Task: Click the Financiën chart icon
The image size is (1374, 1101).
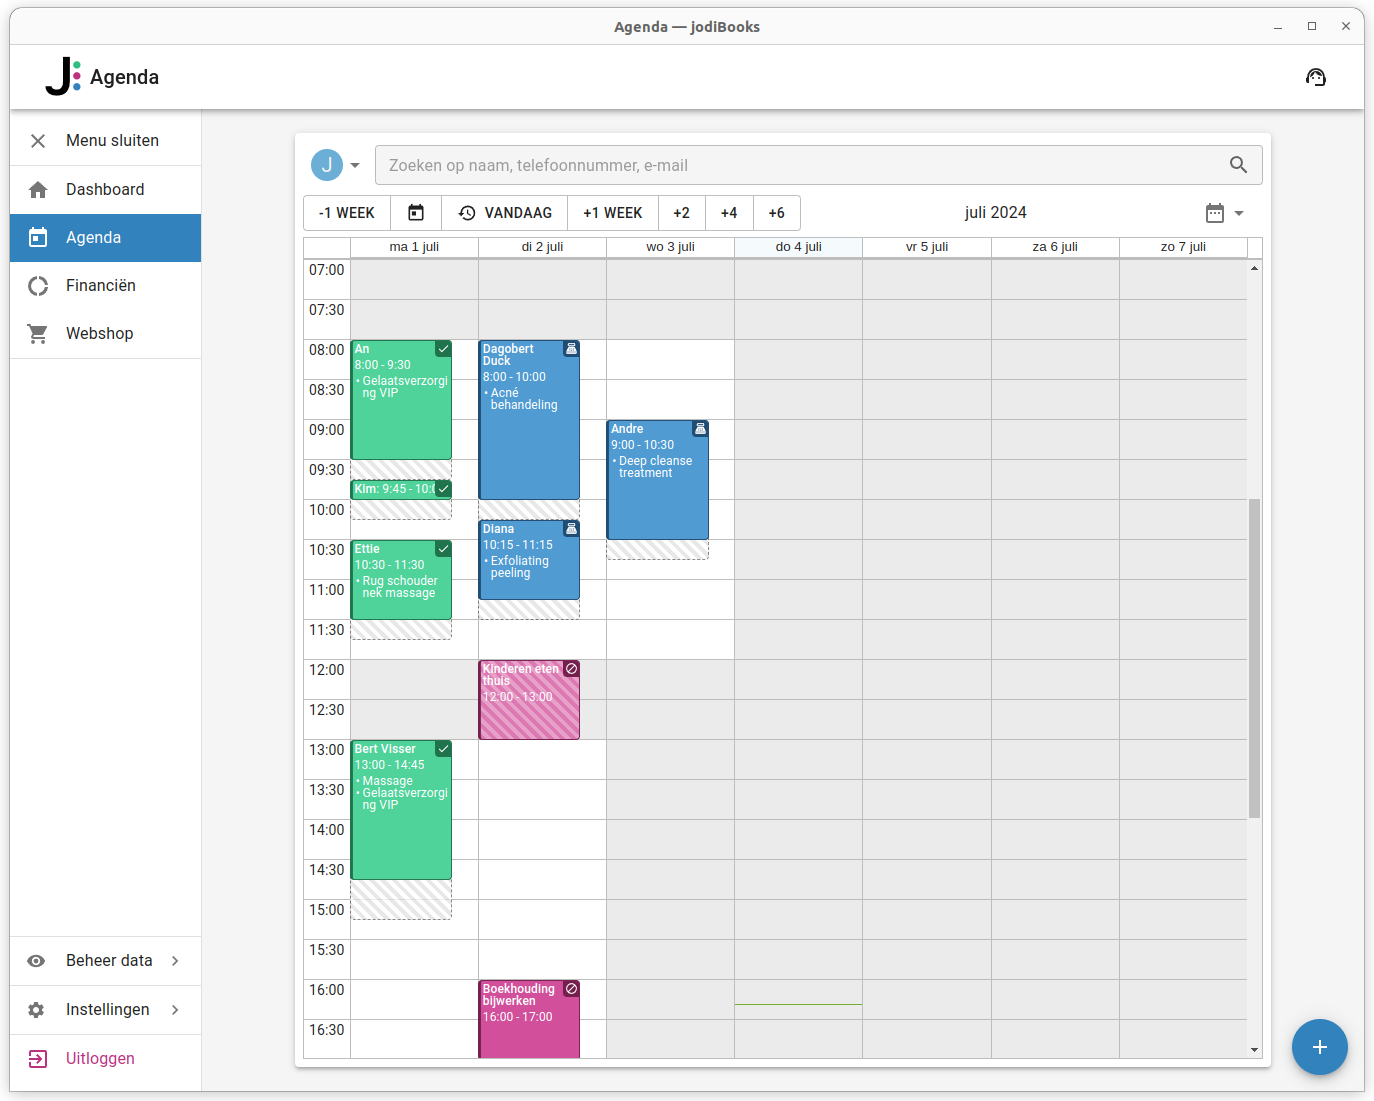Action: pyautogui.click(x=38, y=286)
